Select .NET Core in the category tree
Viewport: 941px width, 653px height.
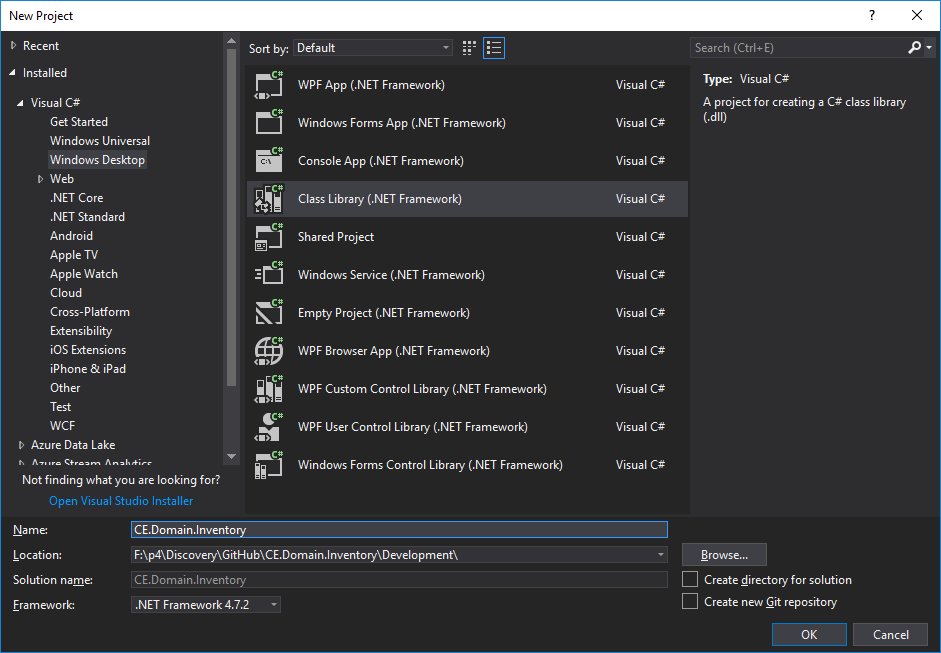(x=77, y=198)
